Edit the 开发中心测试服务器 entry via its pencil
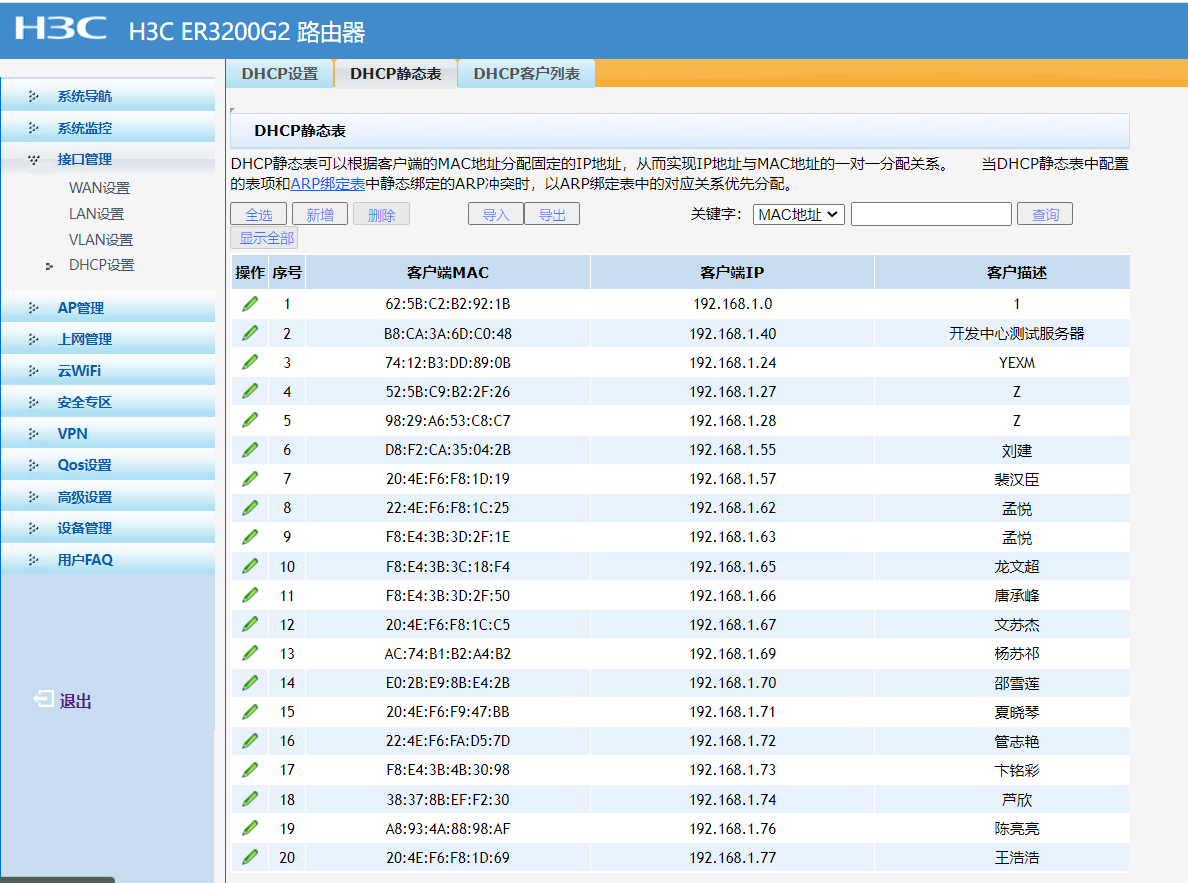 point(250,333)
